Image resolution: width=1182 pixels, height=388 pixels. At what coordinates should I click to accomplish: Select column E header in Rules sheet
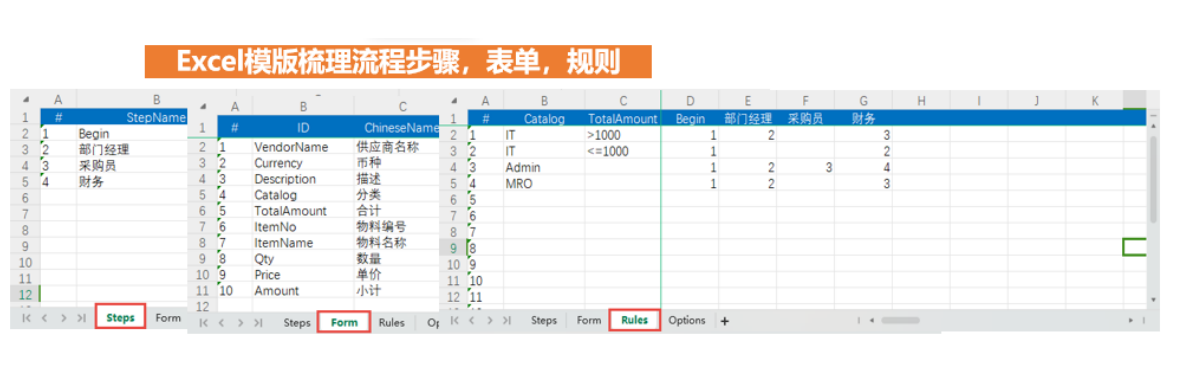tap(747, 101)
